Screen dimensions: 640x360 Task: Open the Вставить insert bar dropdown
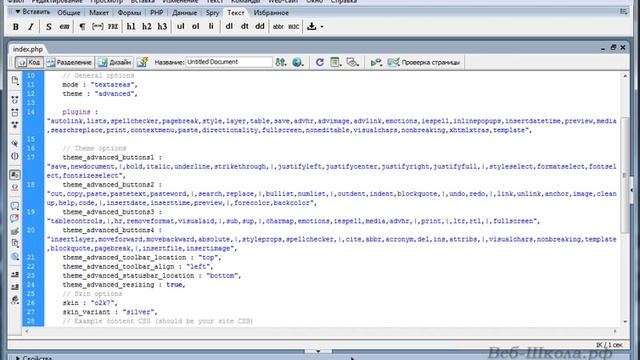(33, 12)
